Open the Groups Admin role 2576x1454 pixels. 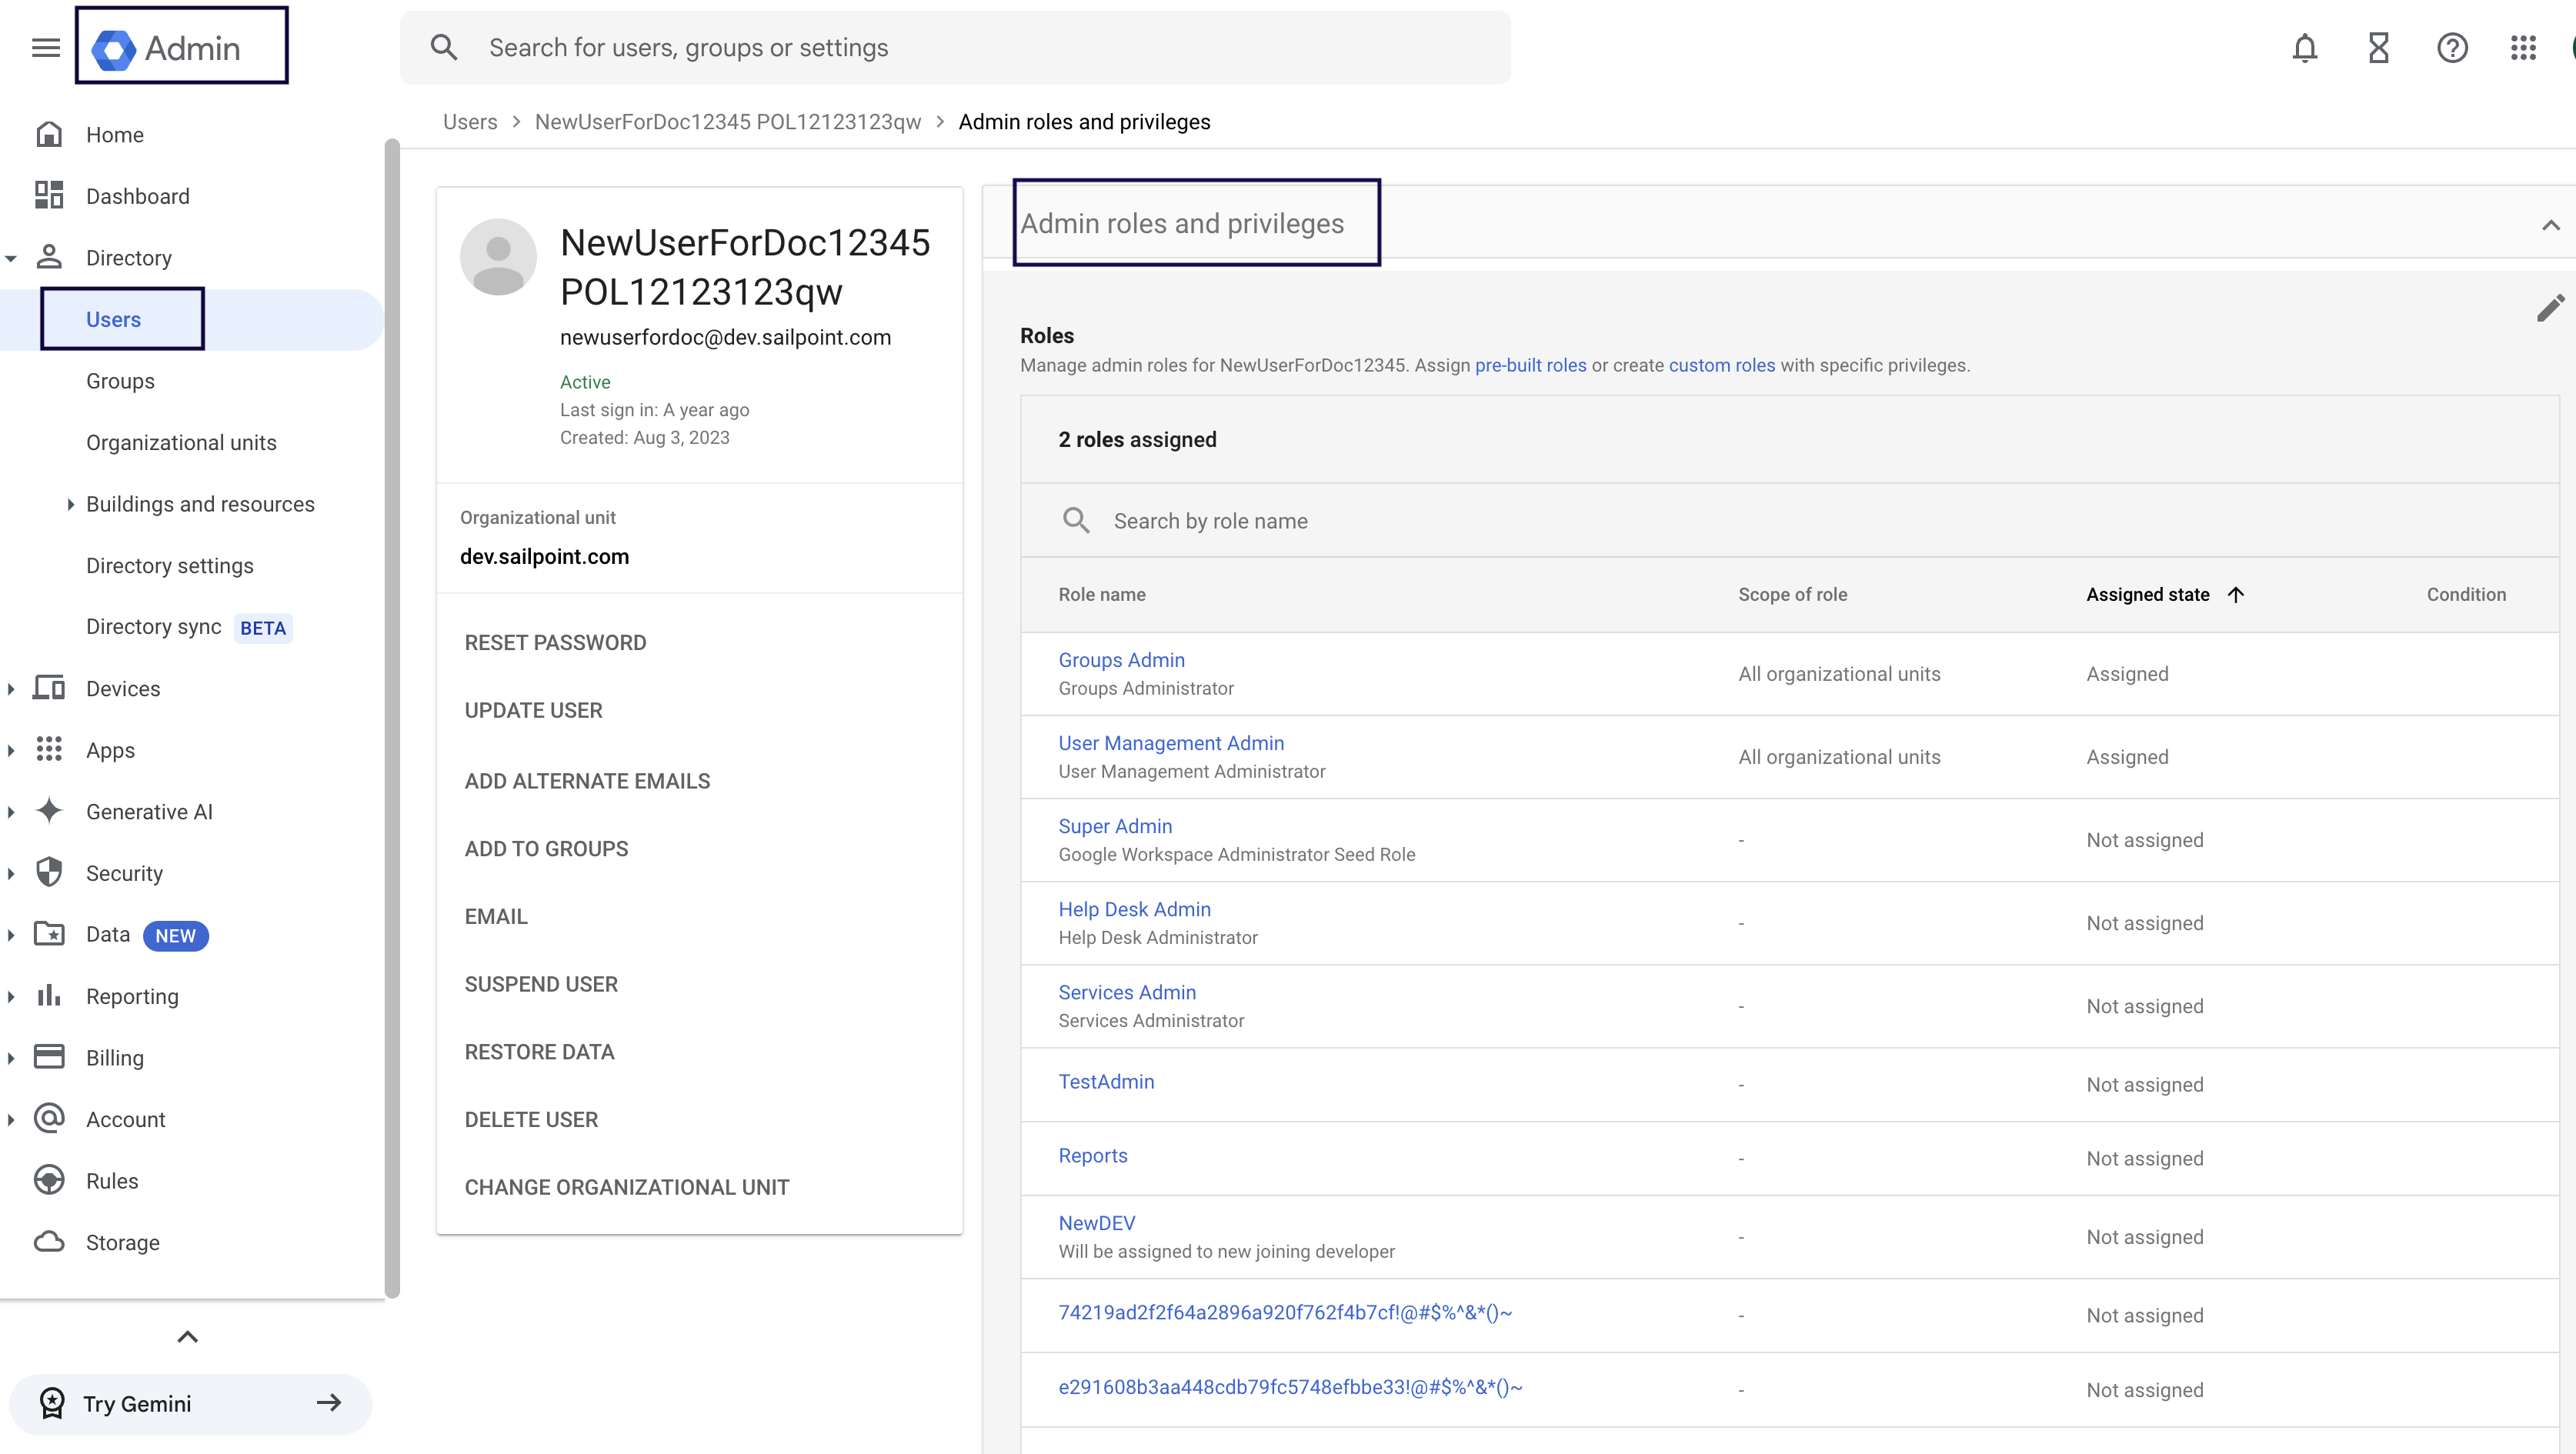click(x=1121, y=660)
